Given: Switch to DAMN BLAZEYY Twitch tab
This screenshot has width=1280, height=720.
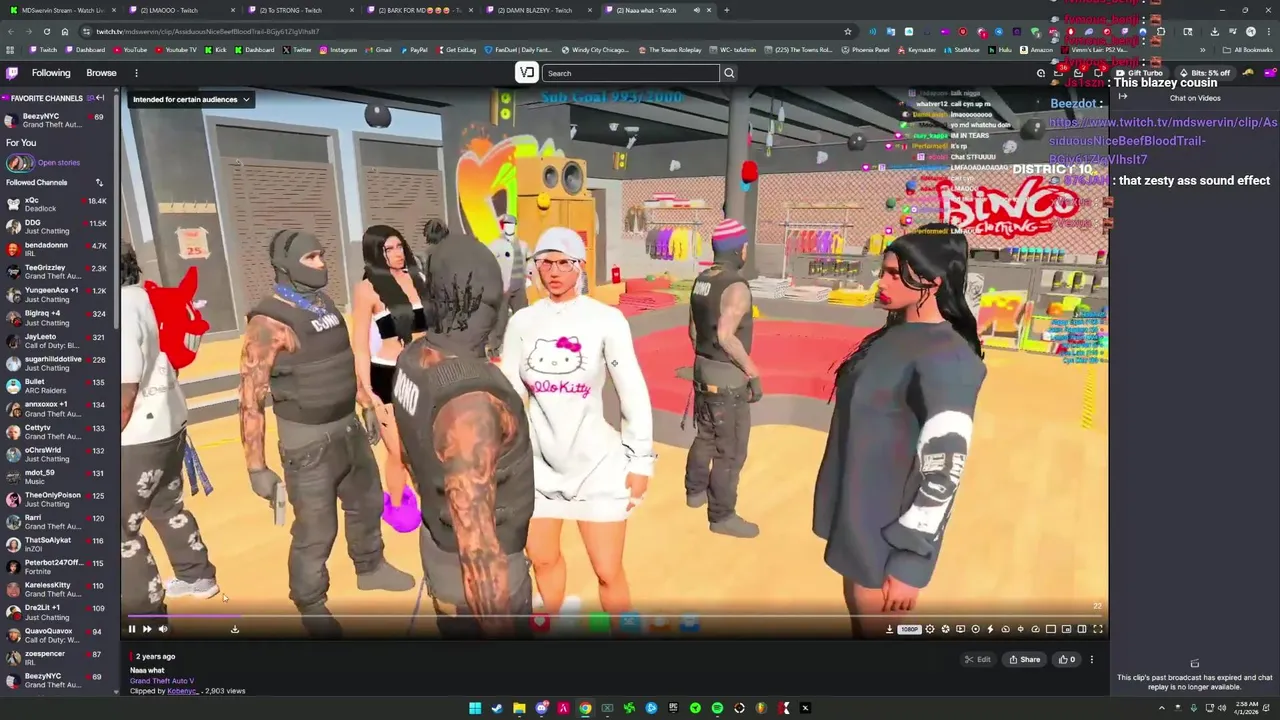Looking at the screenshot, I should point(540,10).
